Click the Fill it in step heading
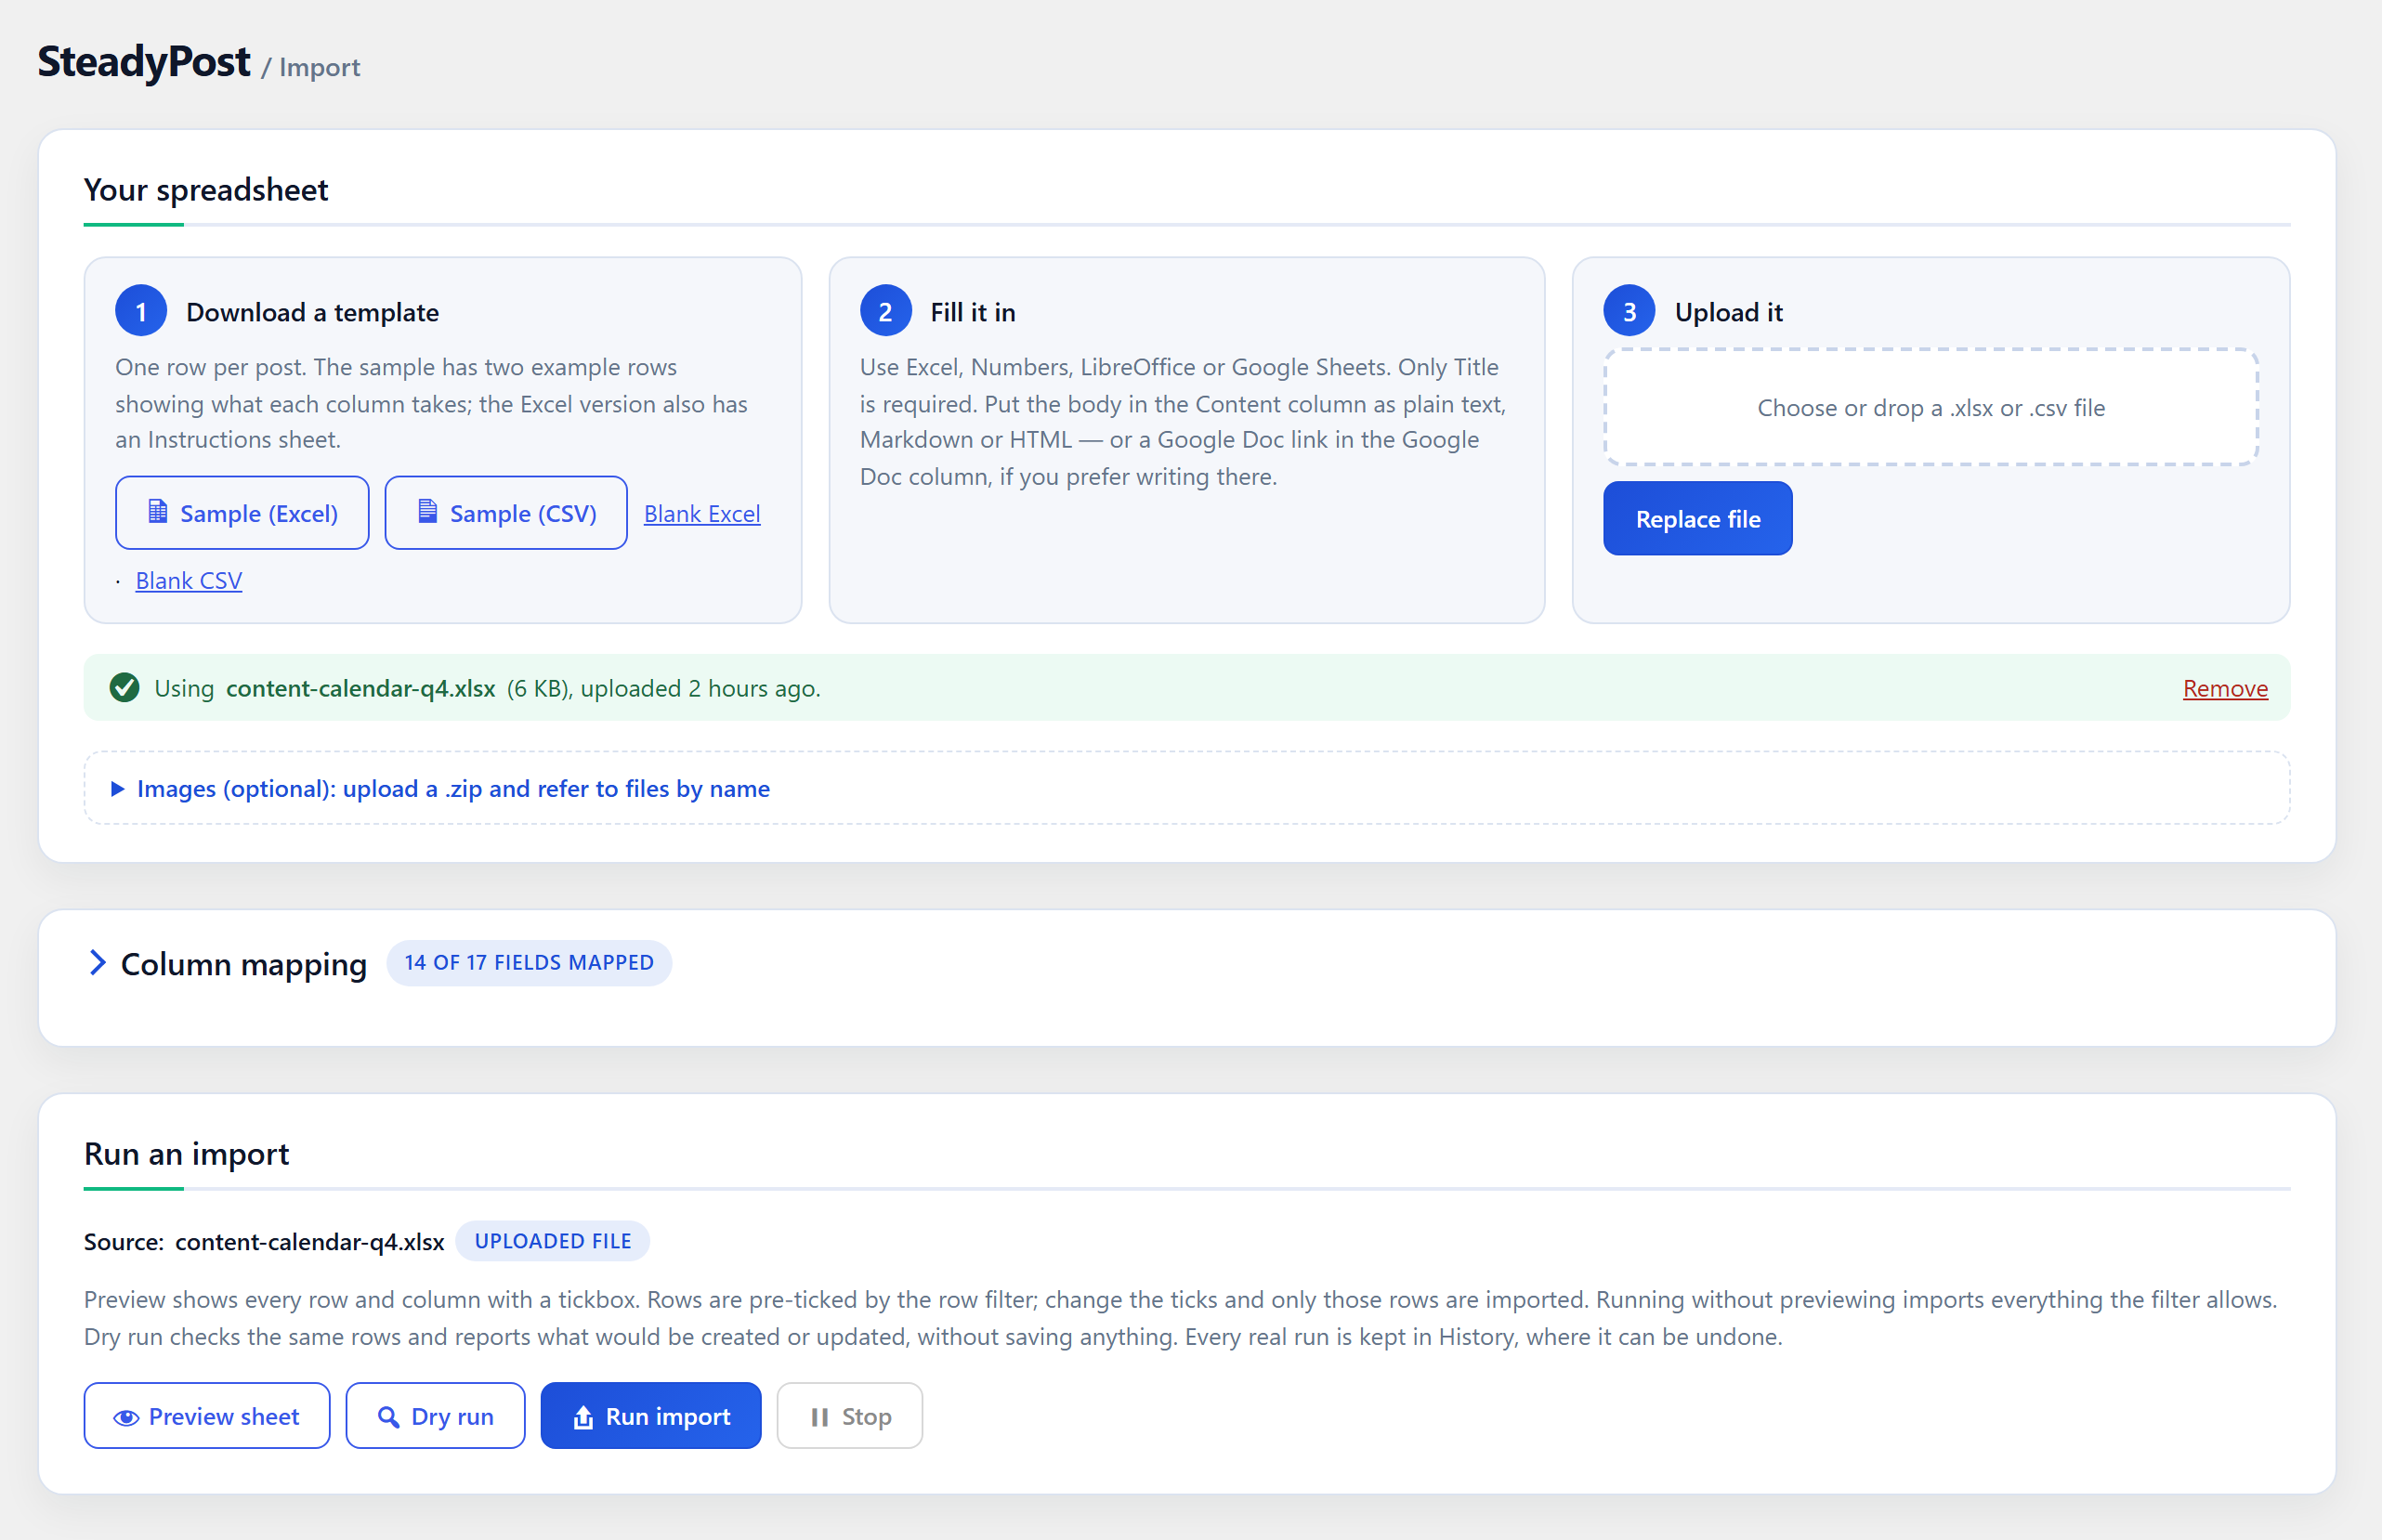Image resolution: width=2382 pixels, height=1540 pixels. 973,312
